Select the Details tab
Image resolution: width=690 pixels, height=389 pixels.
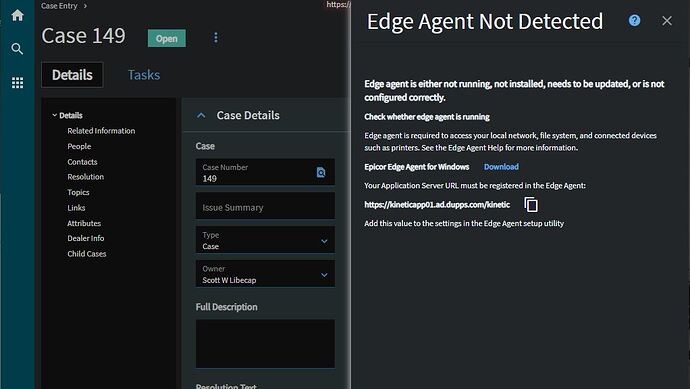[72, 75]
